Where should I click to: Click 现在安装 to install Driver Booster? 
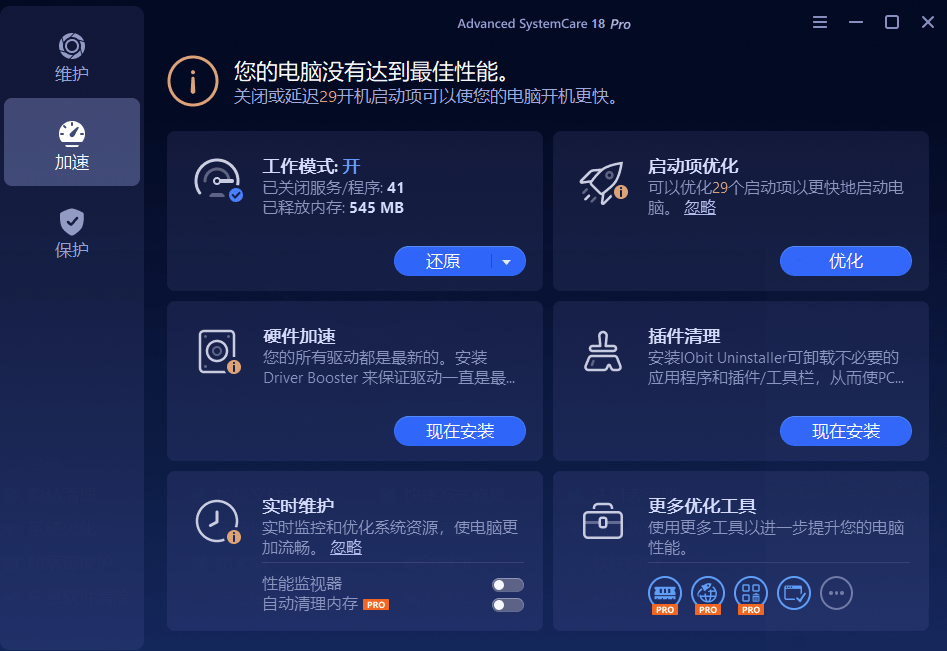click(x=459, y=431)
